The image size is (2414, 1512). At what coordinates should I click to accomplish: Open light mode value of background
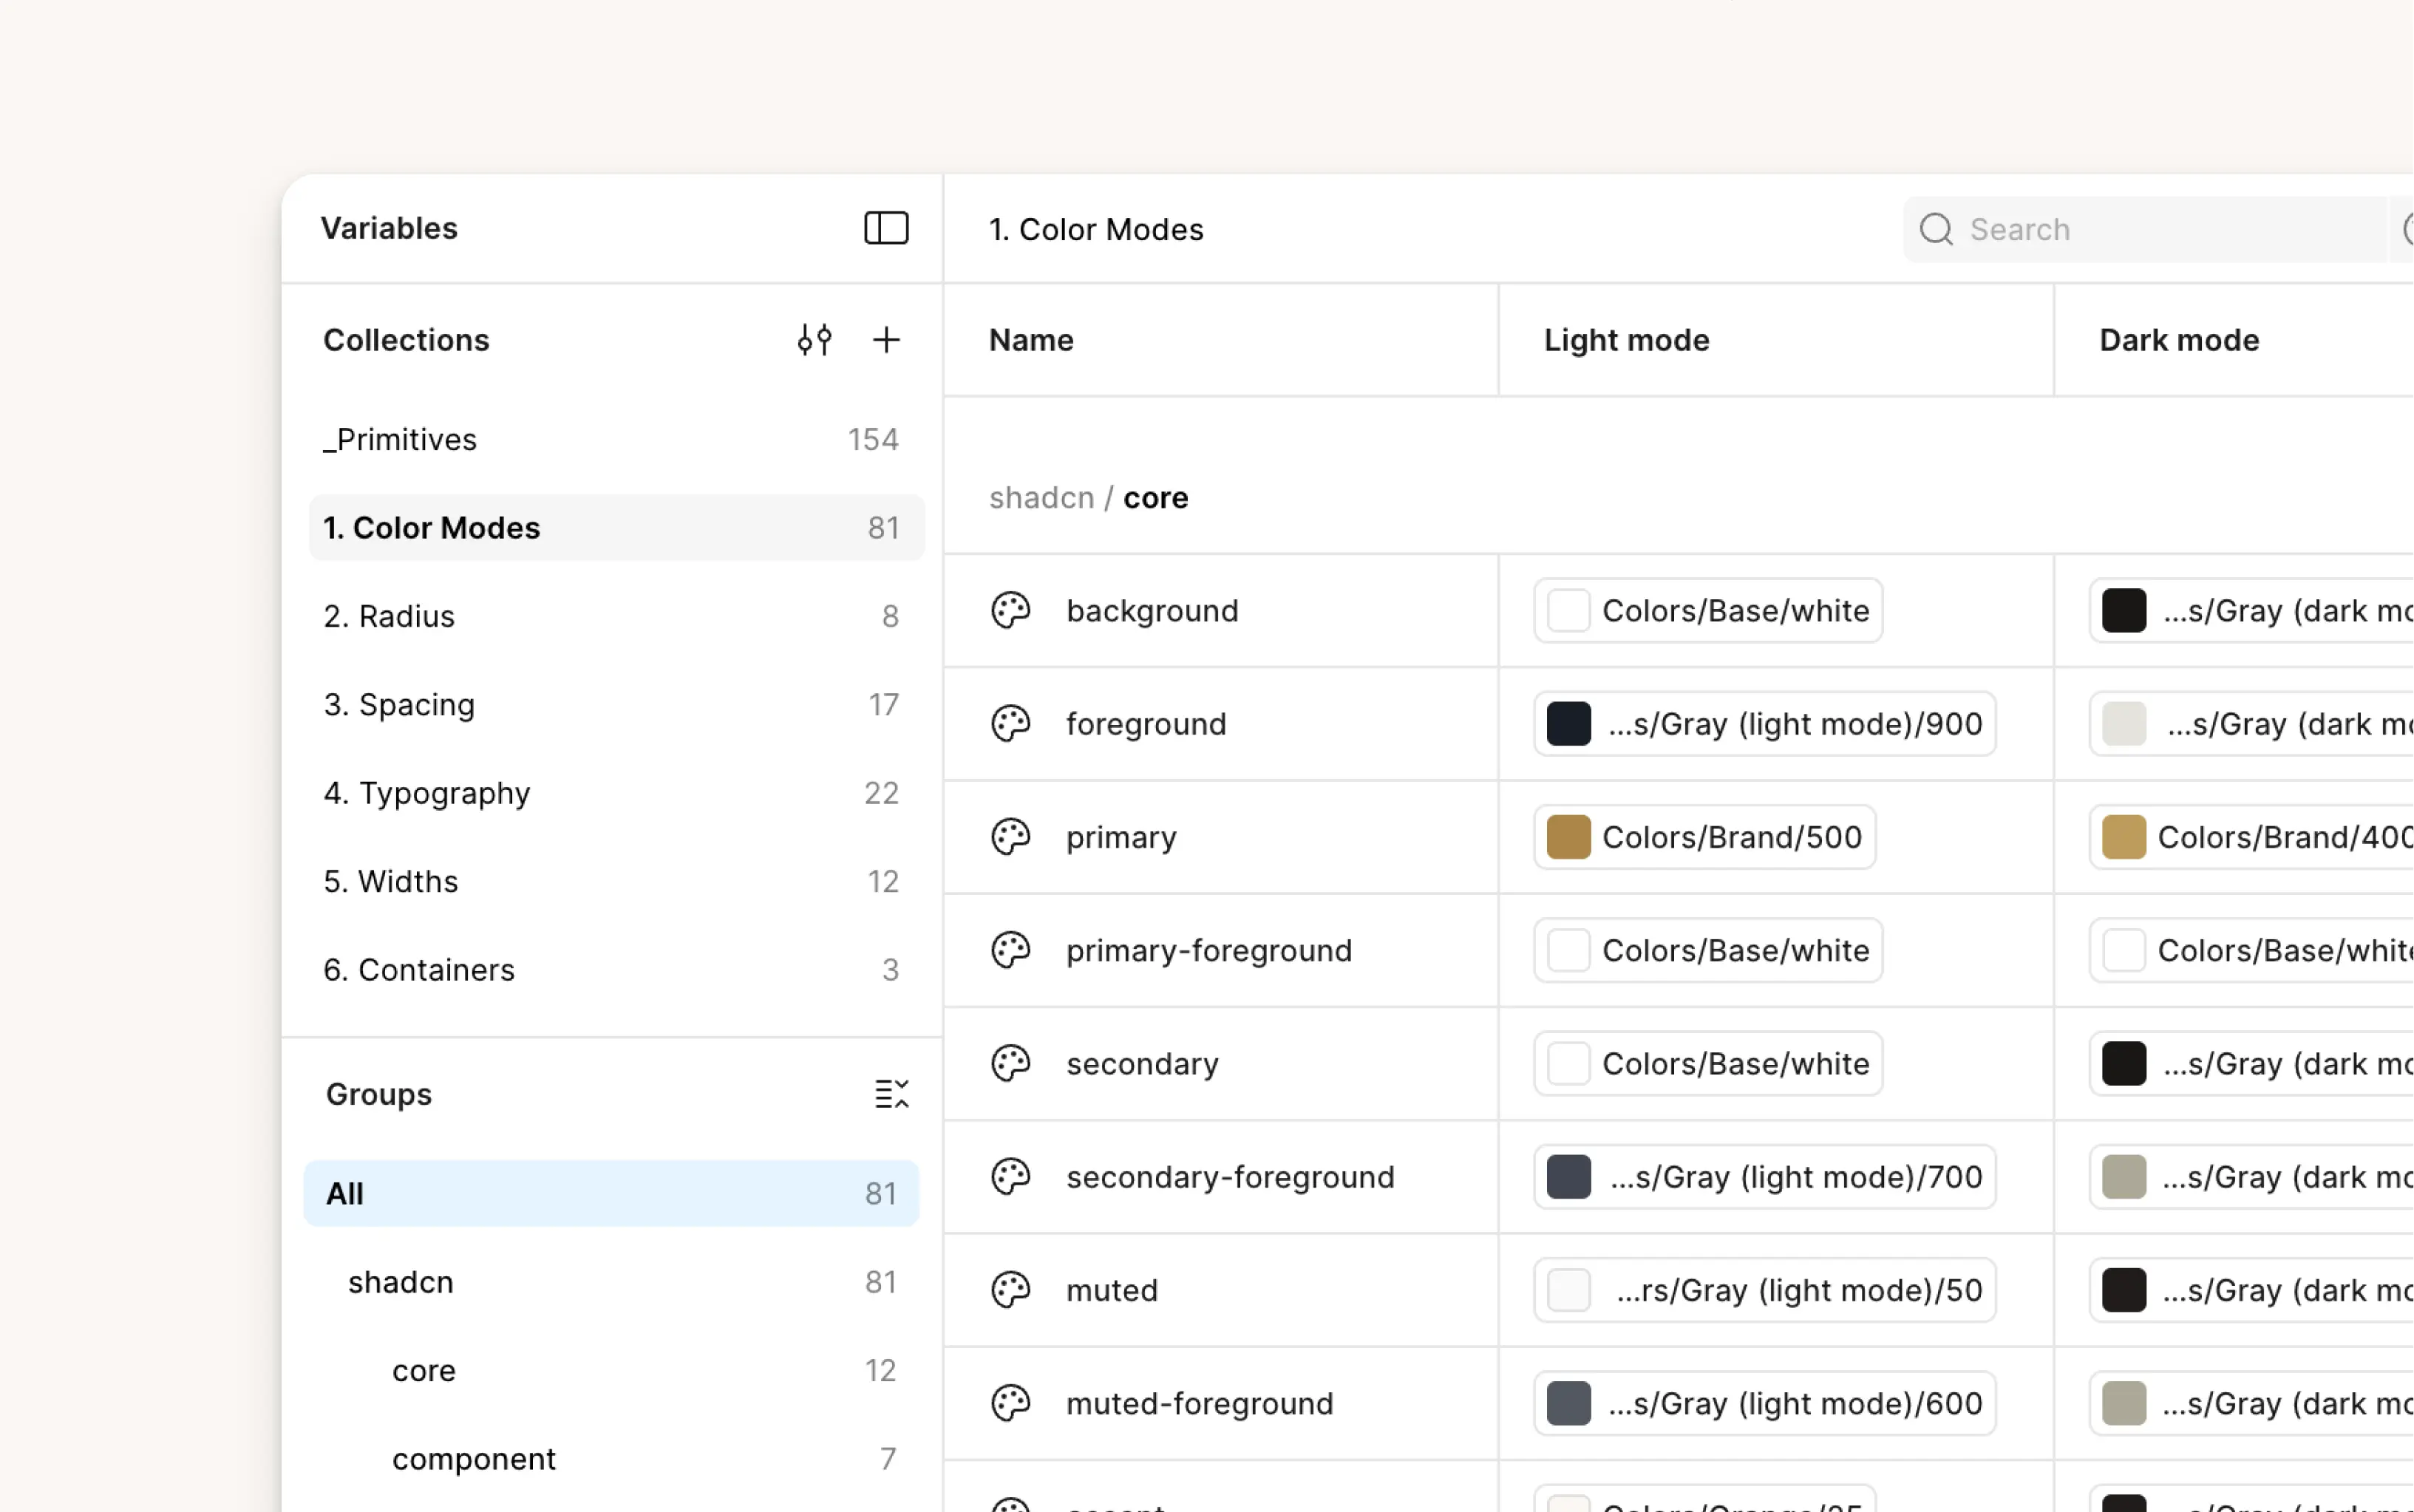pyautogui.click(x=1708, y=610)
